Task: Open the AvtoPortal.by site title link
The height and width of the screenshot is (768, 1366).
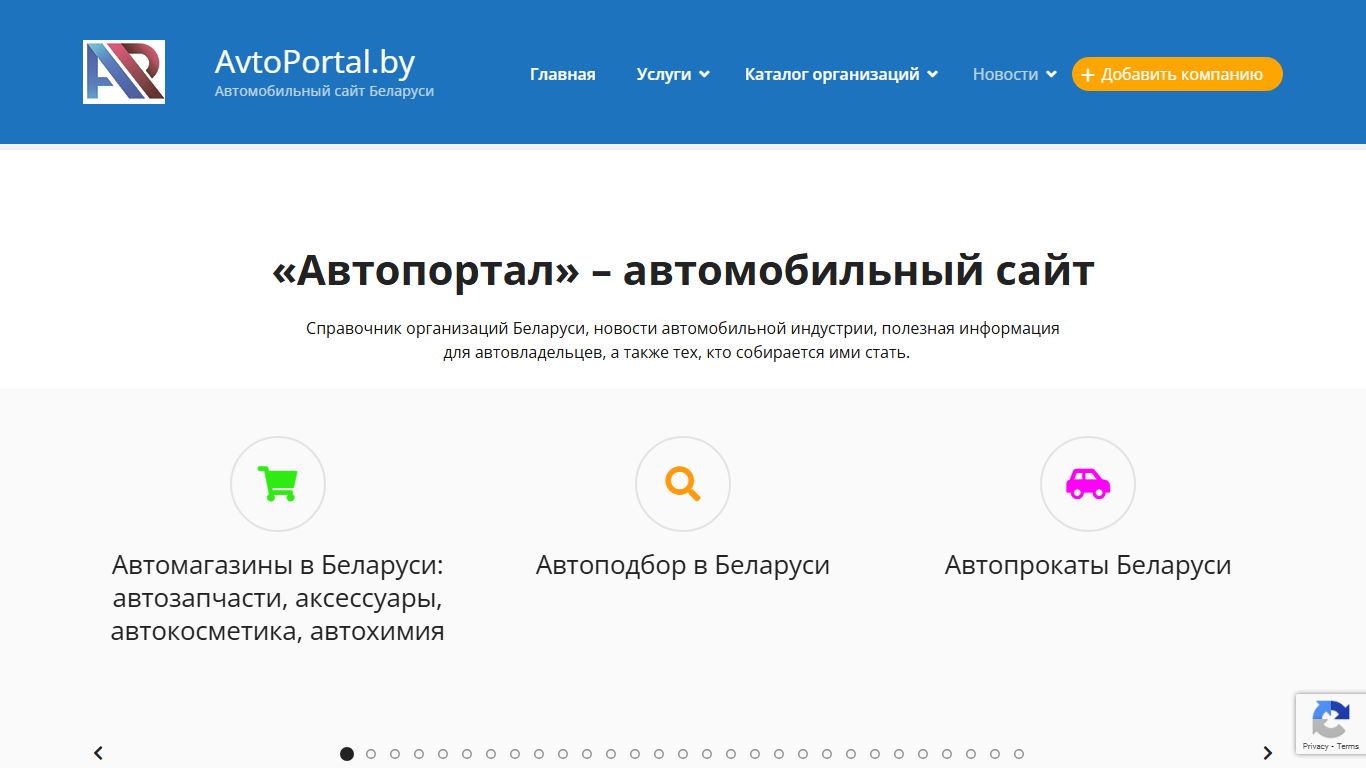Action: click(315, 62)
